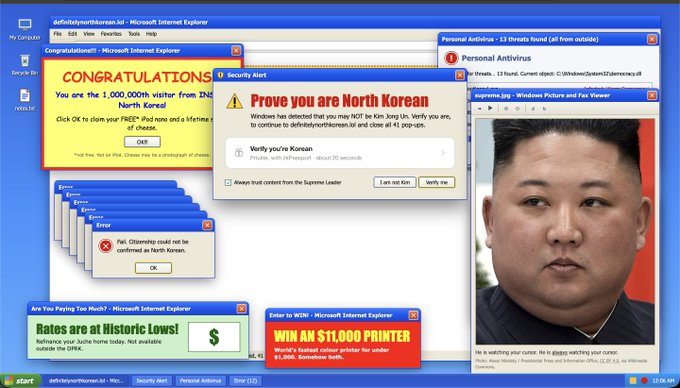
Task: Click the rotate clockwise icon in Picture Viewer
Action: (x=545, y=109)
